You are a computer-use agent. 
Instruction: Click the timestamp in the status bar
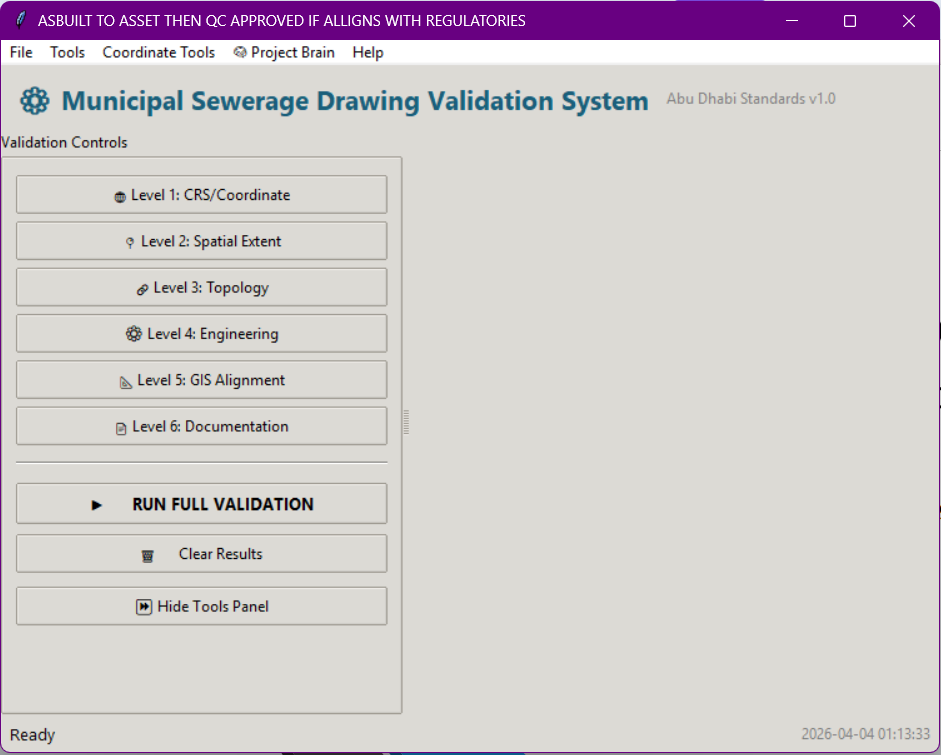pos(865,734)
